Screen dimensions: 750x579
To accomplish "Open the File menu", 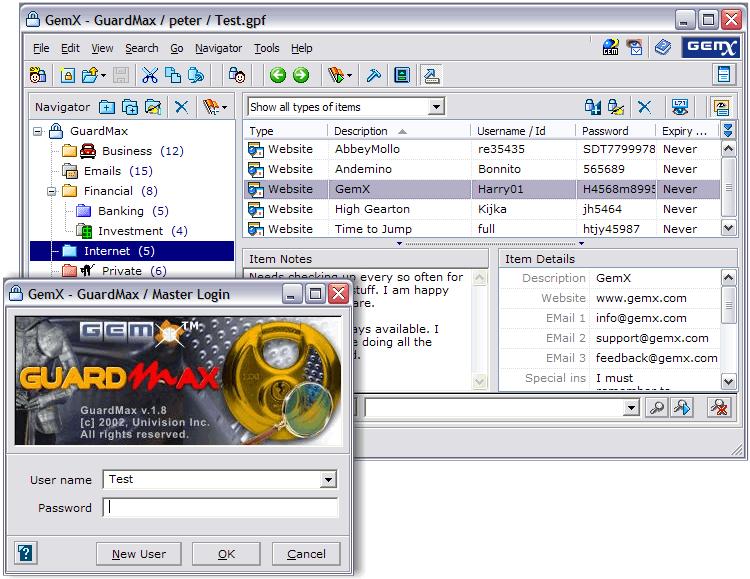I will (41, 48).
